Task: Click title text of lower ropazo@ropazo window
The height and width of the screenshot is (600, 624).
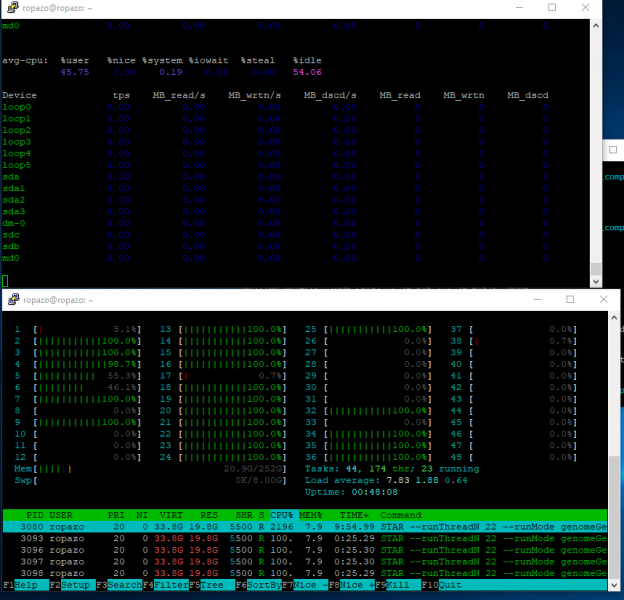Action: click(x=58, y=300)
